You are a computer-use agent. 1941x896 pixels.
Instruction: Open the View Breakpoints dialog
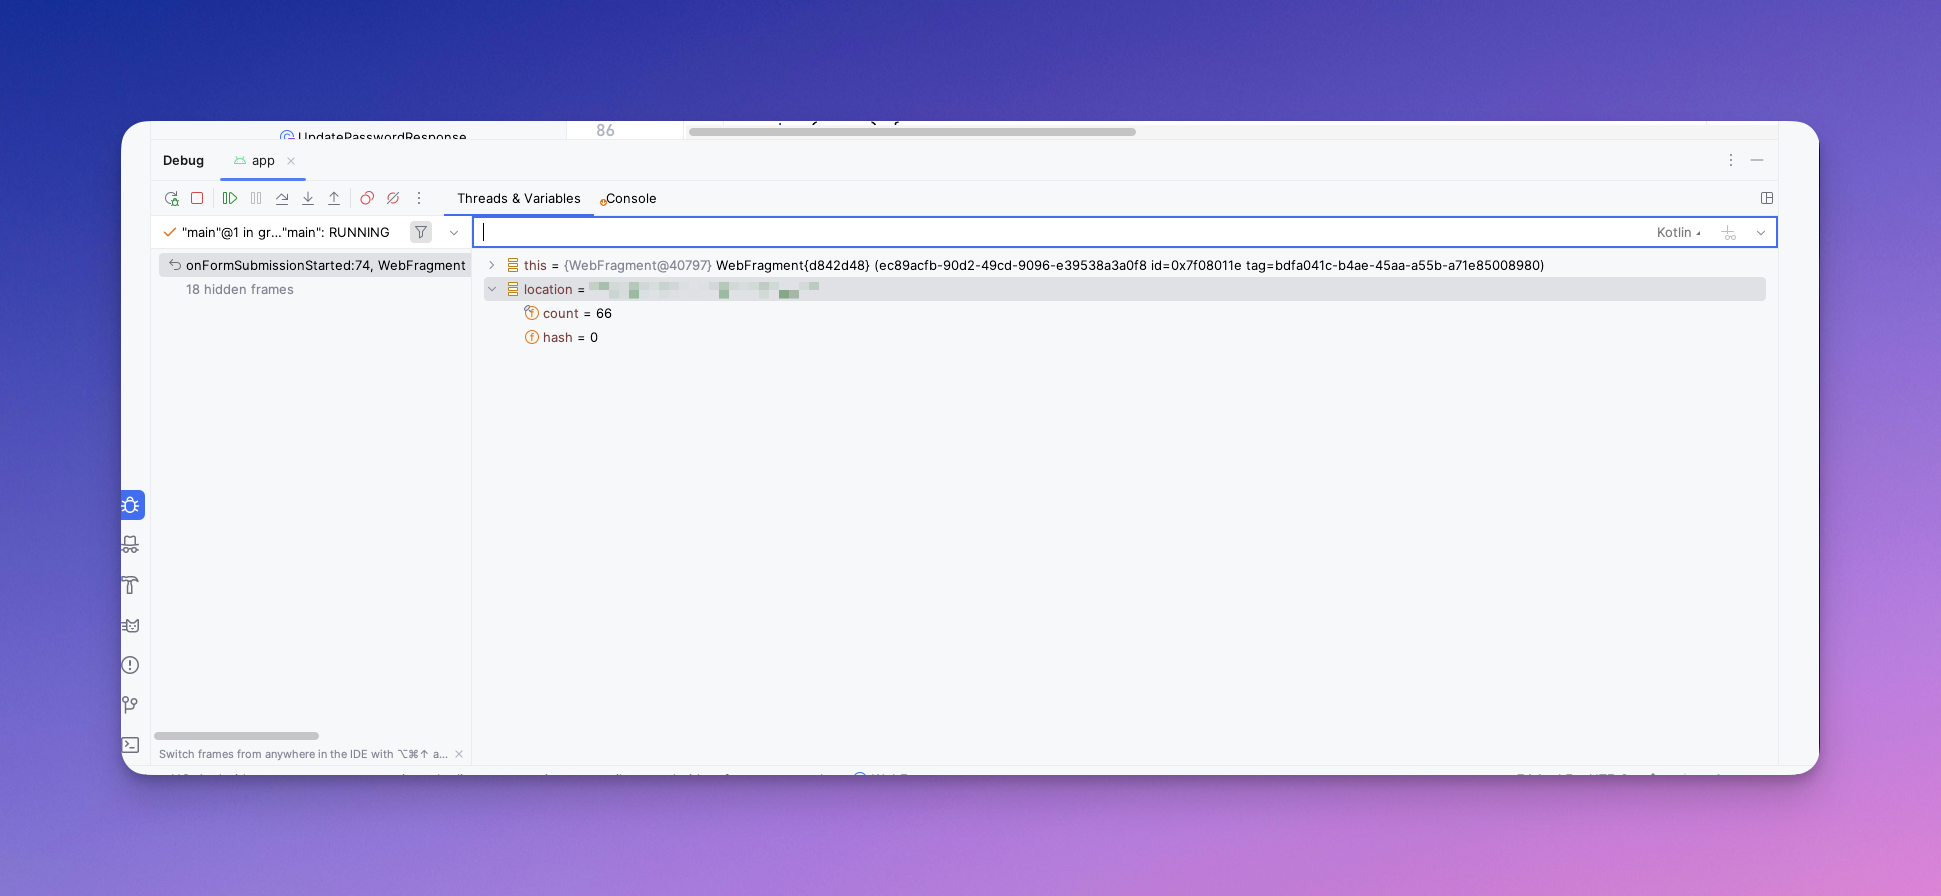[x=367, y=199]
